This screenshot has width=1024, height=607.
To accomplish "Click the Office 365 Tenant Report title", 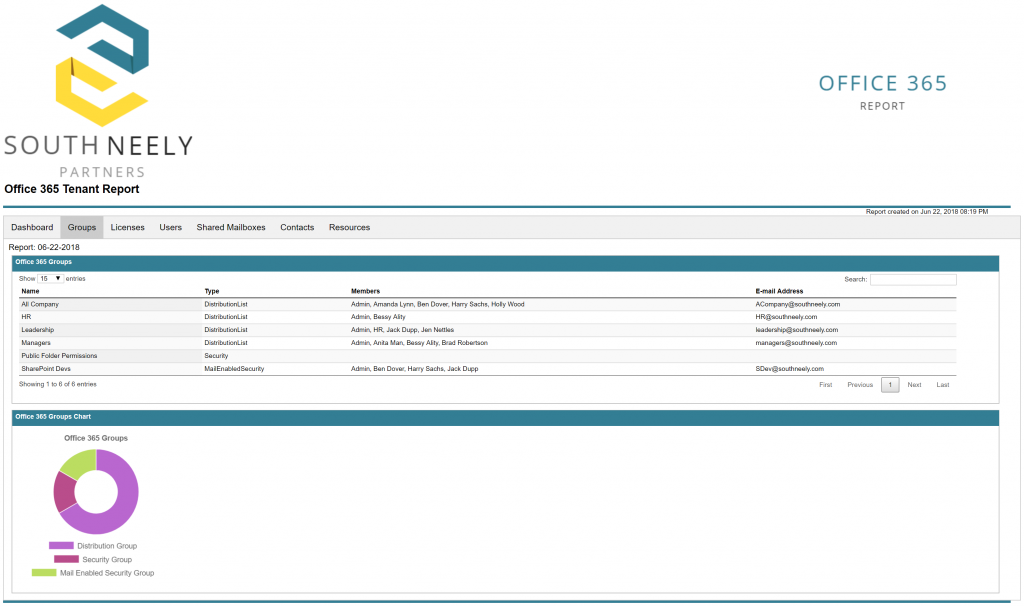I will 72,189.
